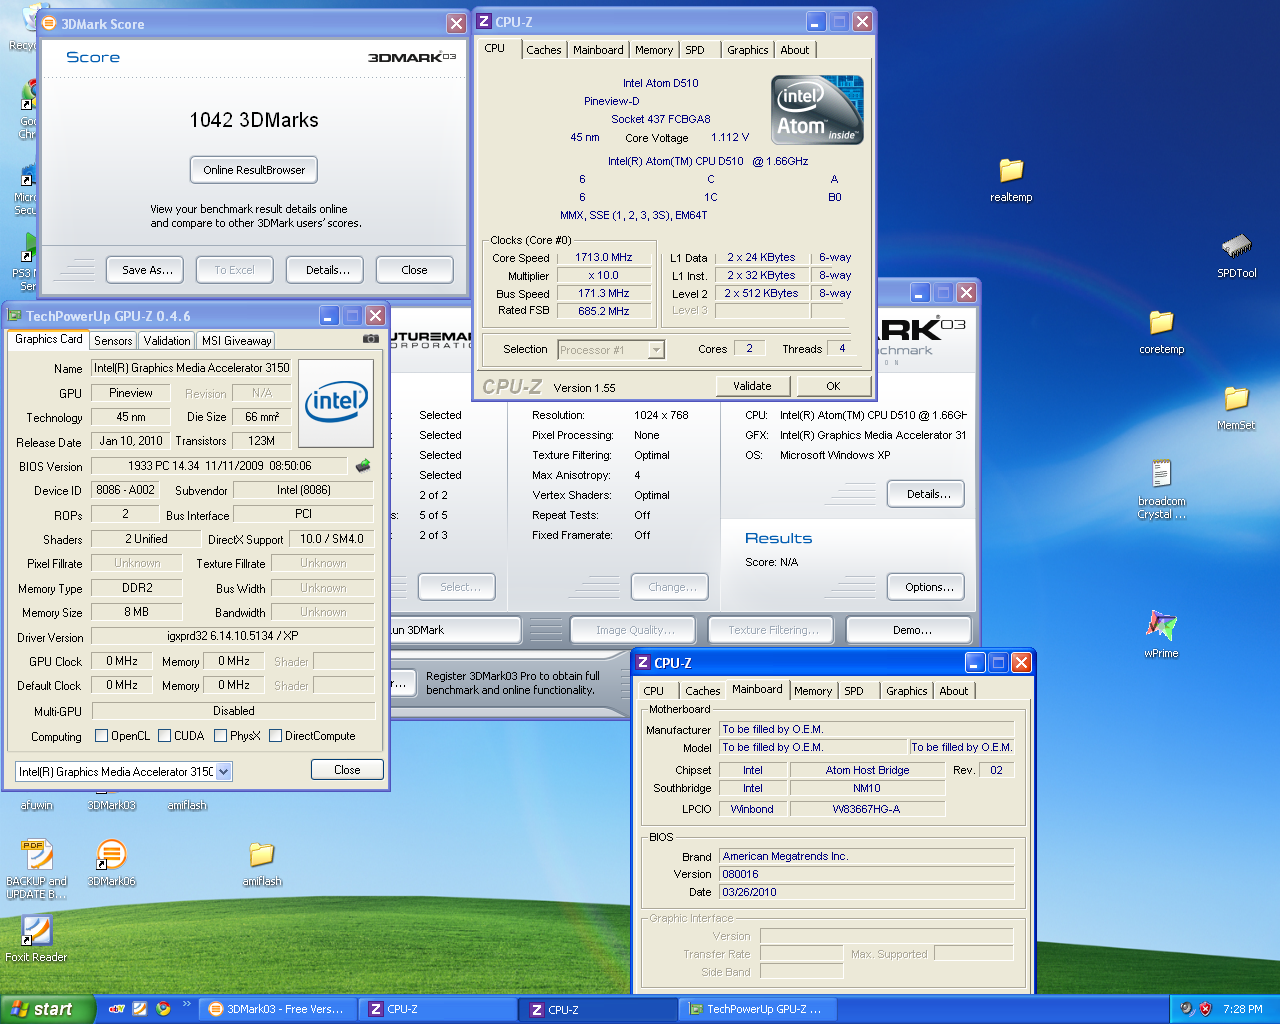The width and height of the screenshot is (1280, 1024).
Task: Click Save As... in 3DMark Score window
Action: pyautogui.click(x=148, y=270)
